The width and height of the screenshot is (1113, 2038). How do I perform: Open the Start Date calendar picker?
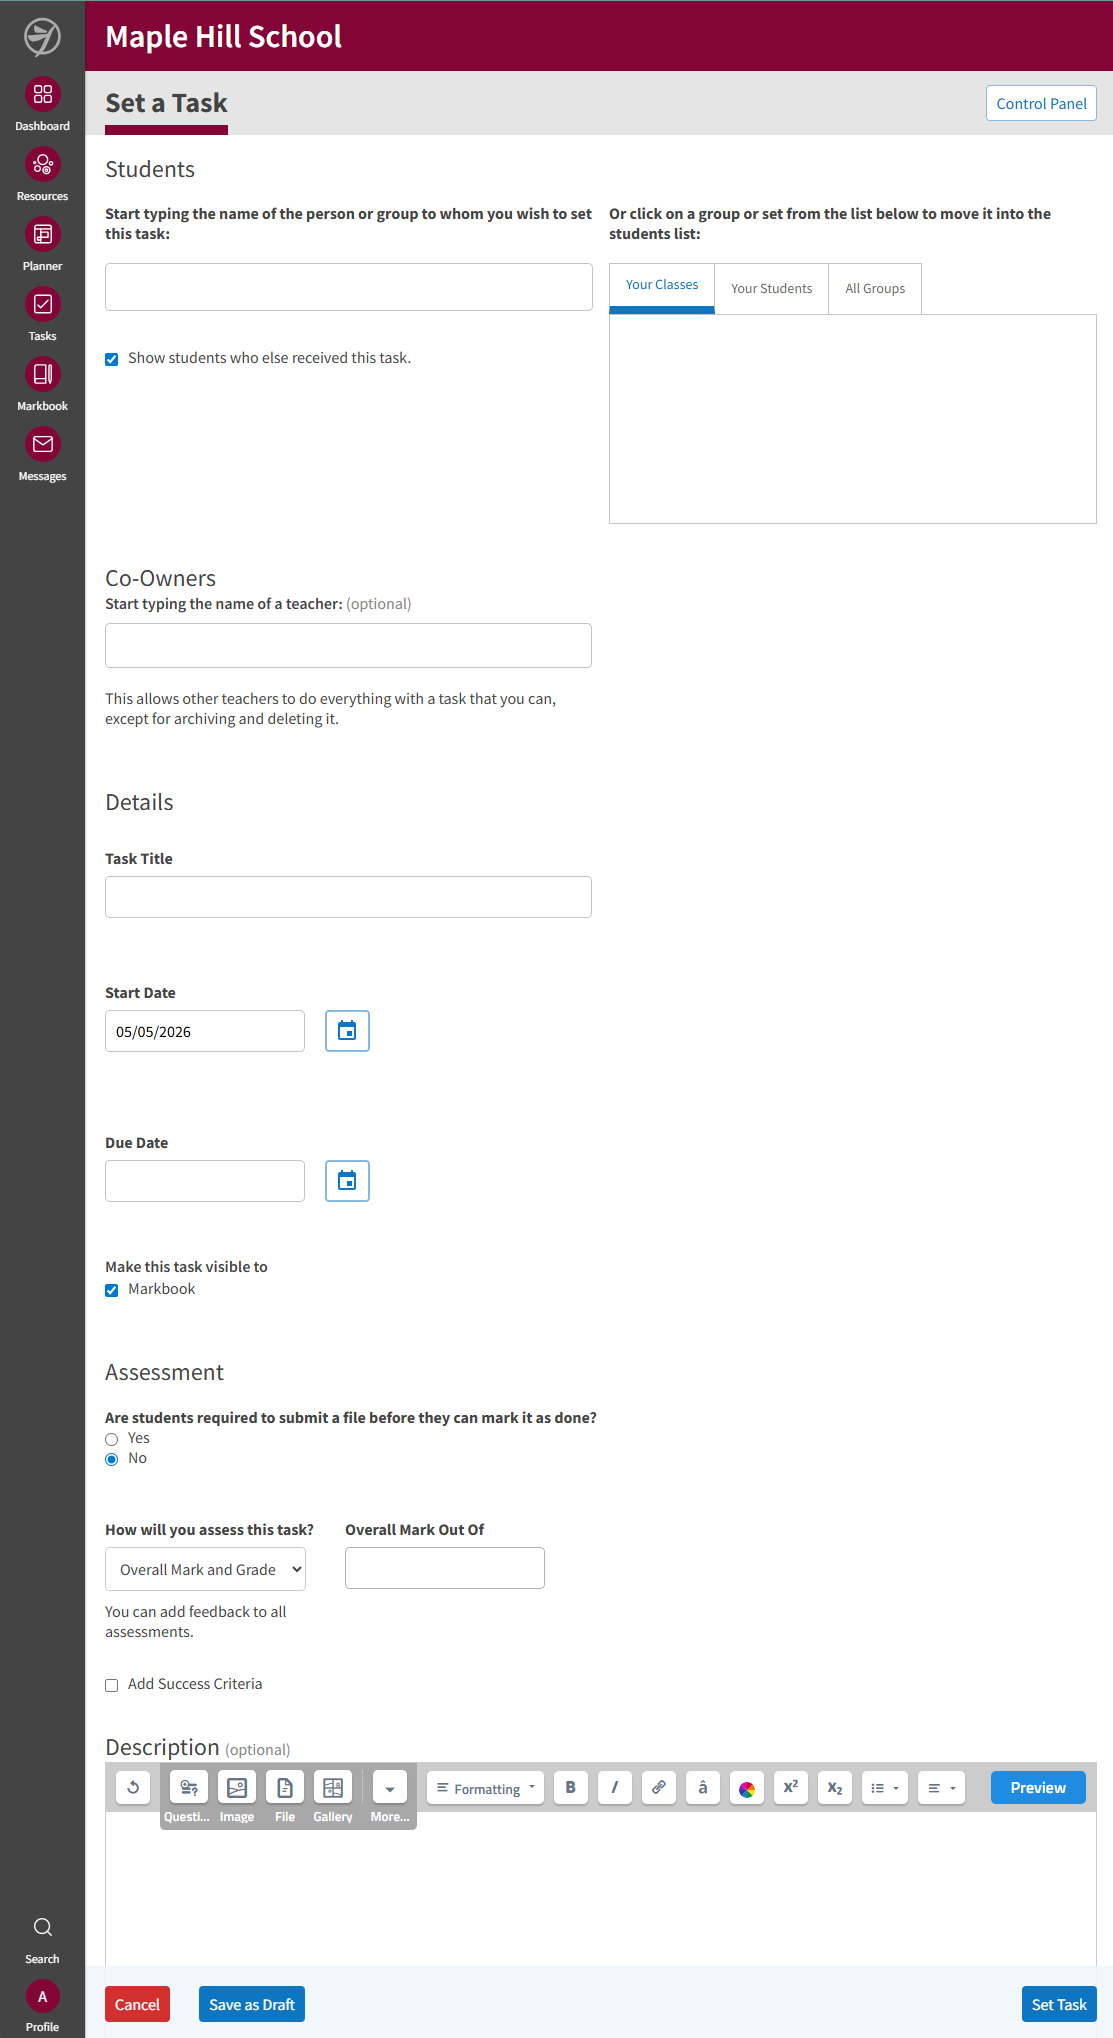[347, 1031]
